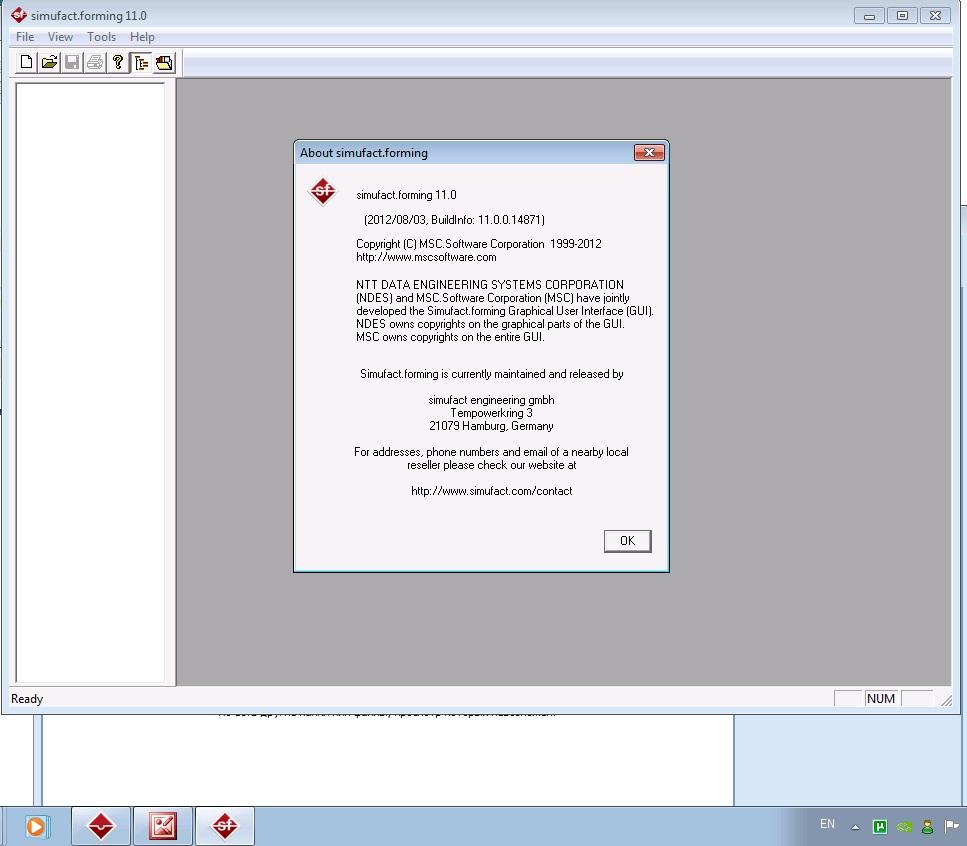This screenshot has height=846, width=967.
Task: Open the Tools menu
Action: [101, 37]
